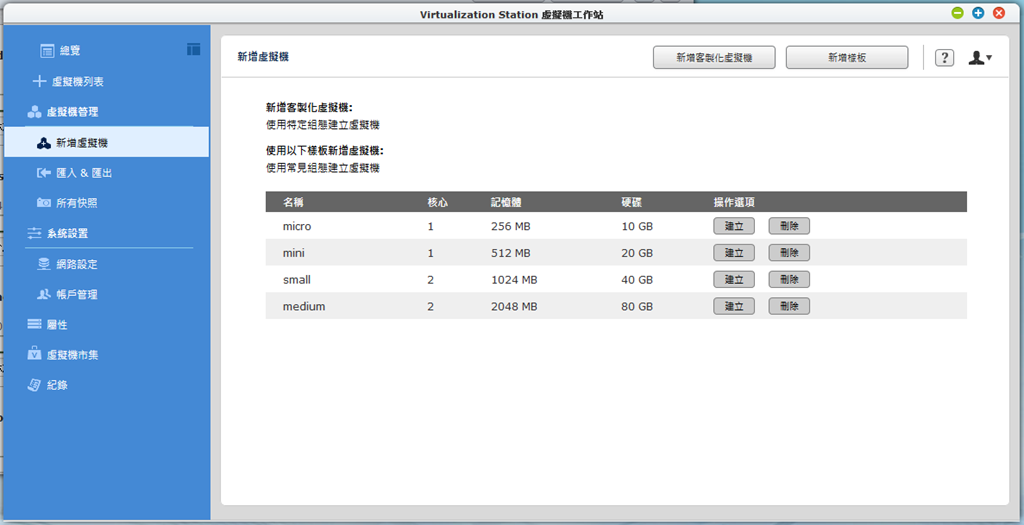The height and width of the screenshot is (525, 1024).
Task: Click the marketplace bag icon
Action: pos(34,353)
